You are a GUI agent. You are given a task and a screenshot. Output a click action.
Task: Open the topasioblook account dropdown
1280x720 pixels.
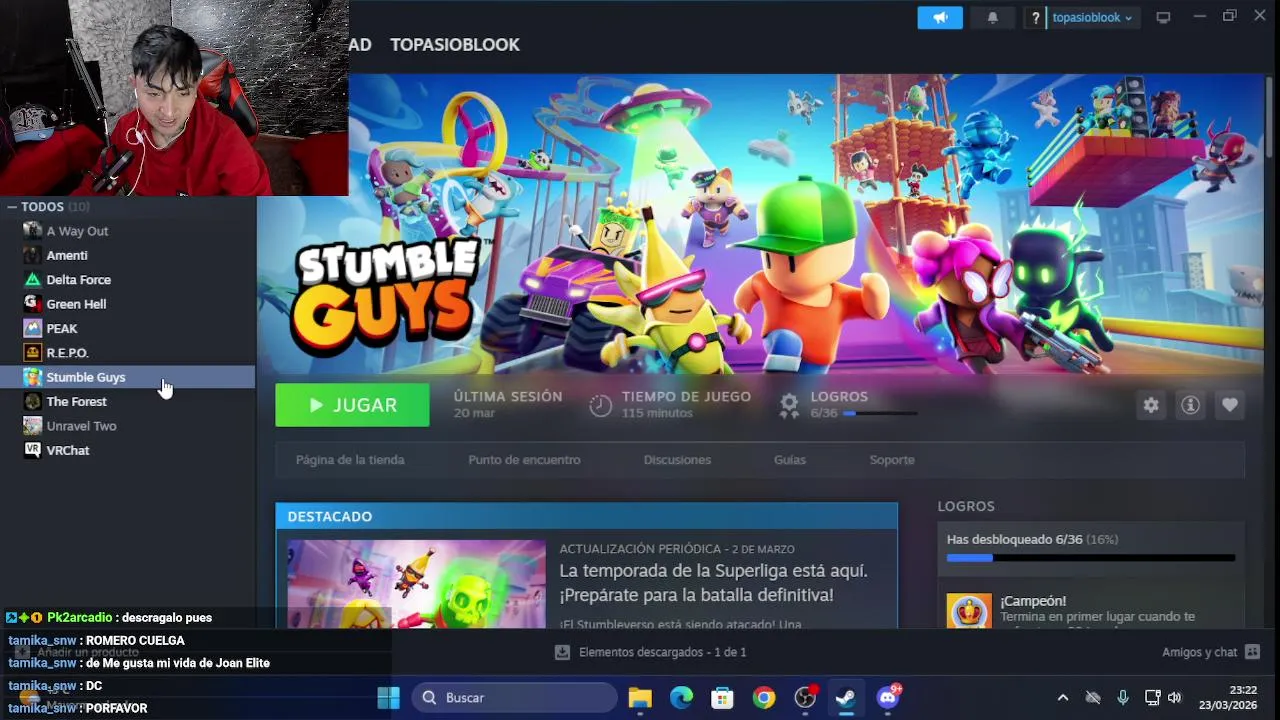tap(1092, 18)
